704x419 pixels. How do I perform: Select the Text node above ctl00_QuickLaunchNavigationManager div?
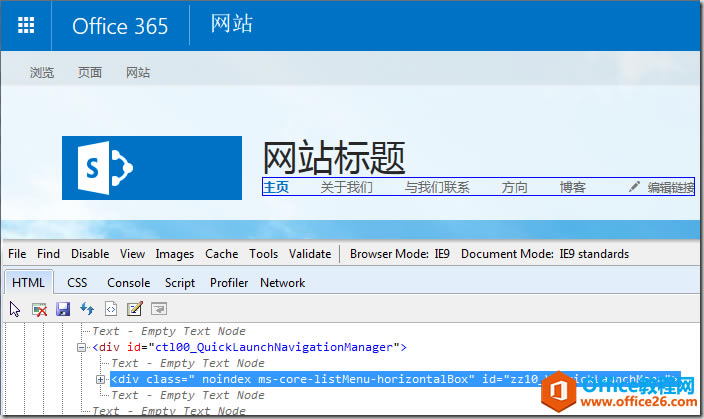point(169,331)
